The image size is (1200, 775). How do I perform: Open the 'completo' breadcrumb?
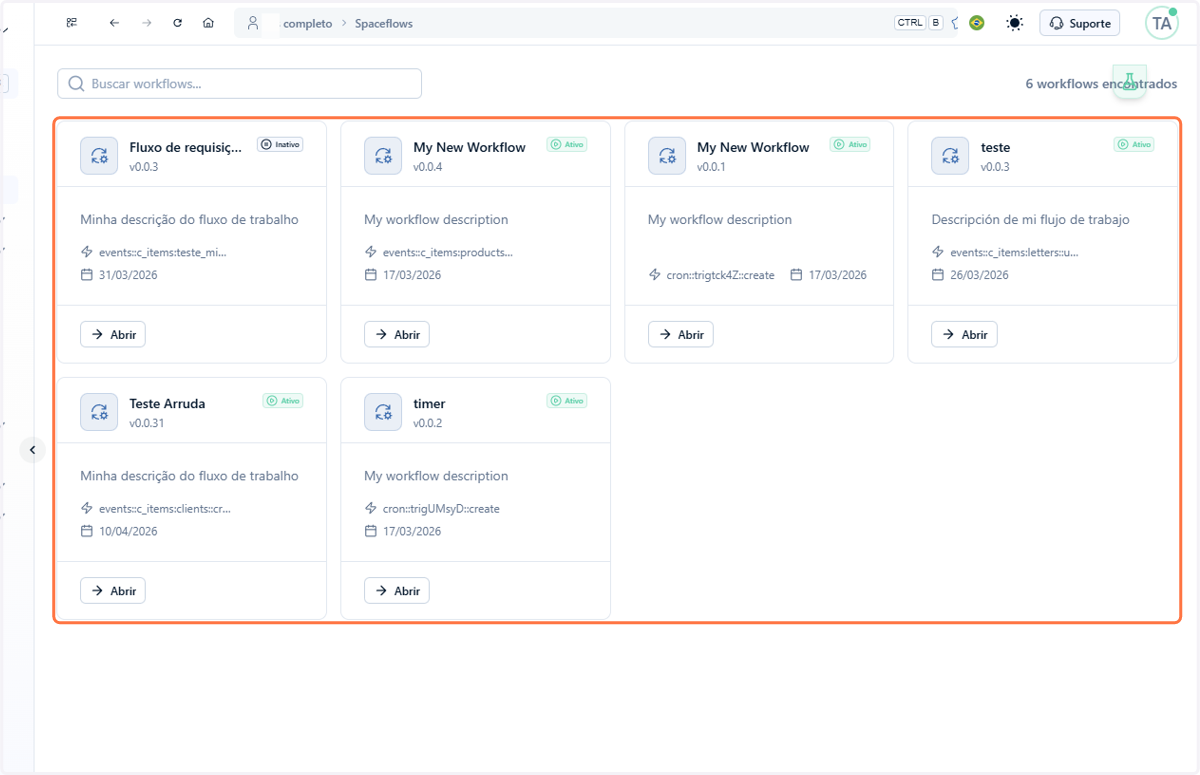tap(308, 23)
